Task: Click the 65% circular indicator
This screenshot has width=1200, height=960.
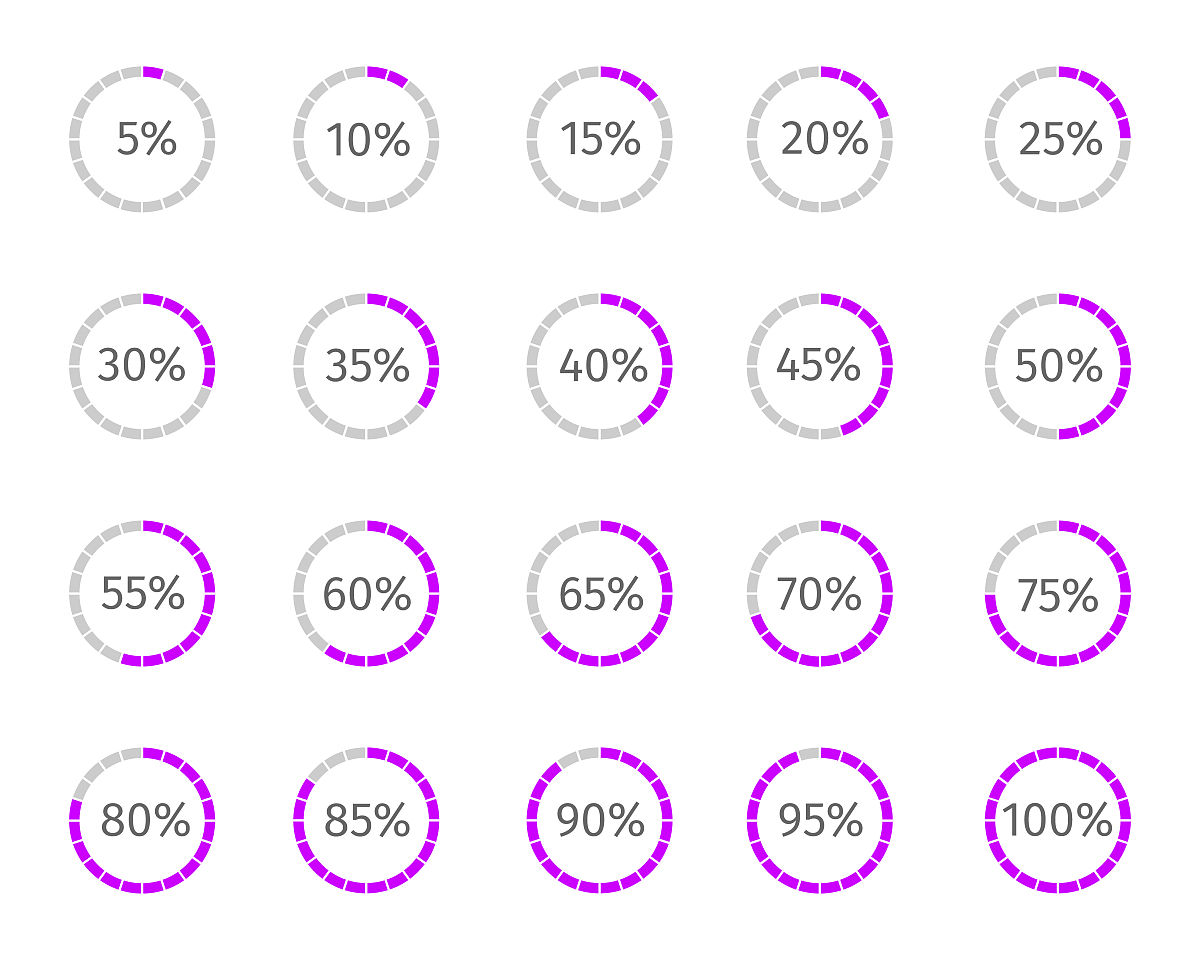Action: click(x=600, y=593)
